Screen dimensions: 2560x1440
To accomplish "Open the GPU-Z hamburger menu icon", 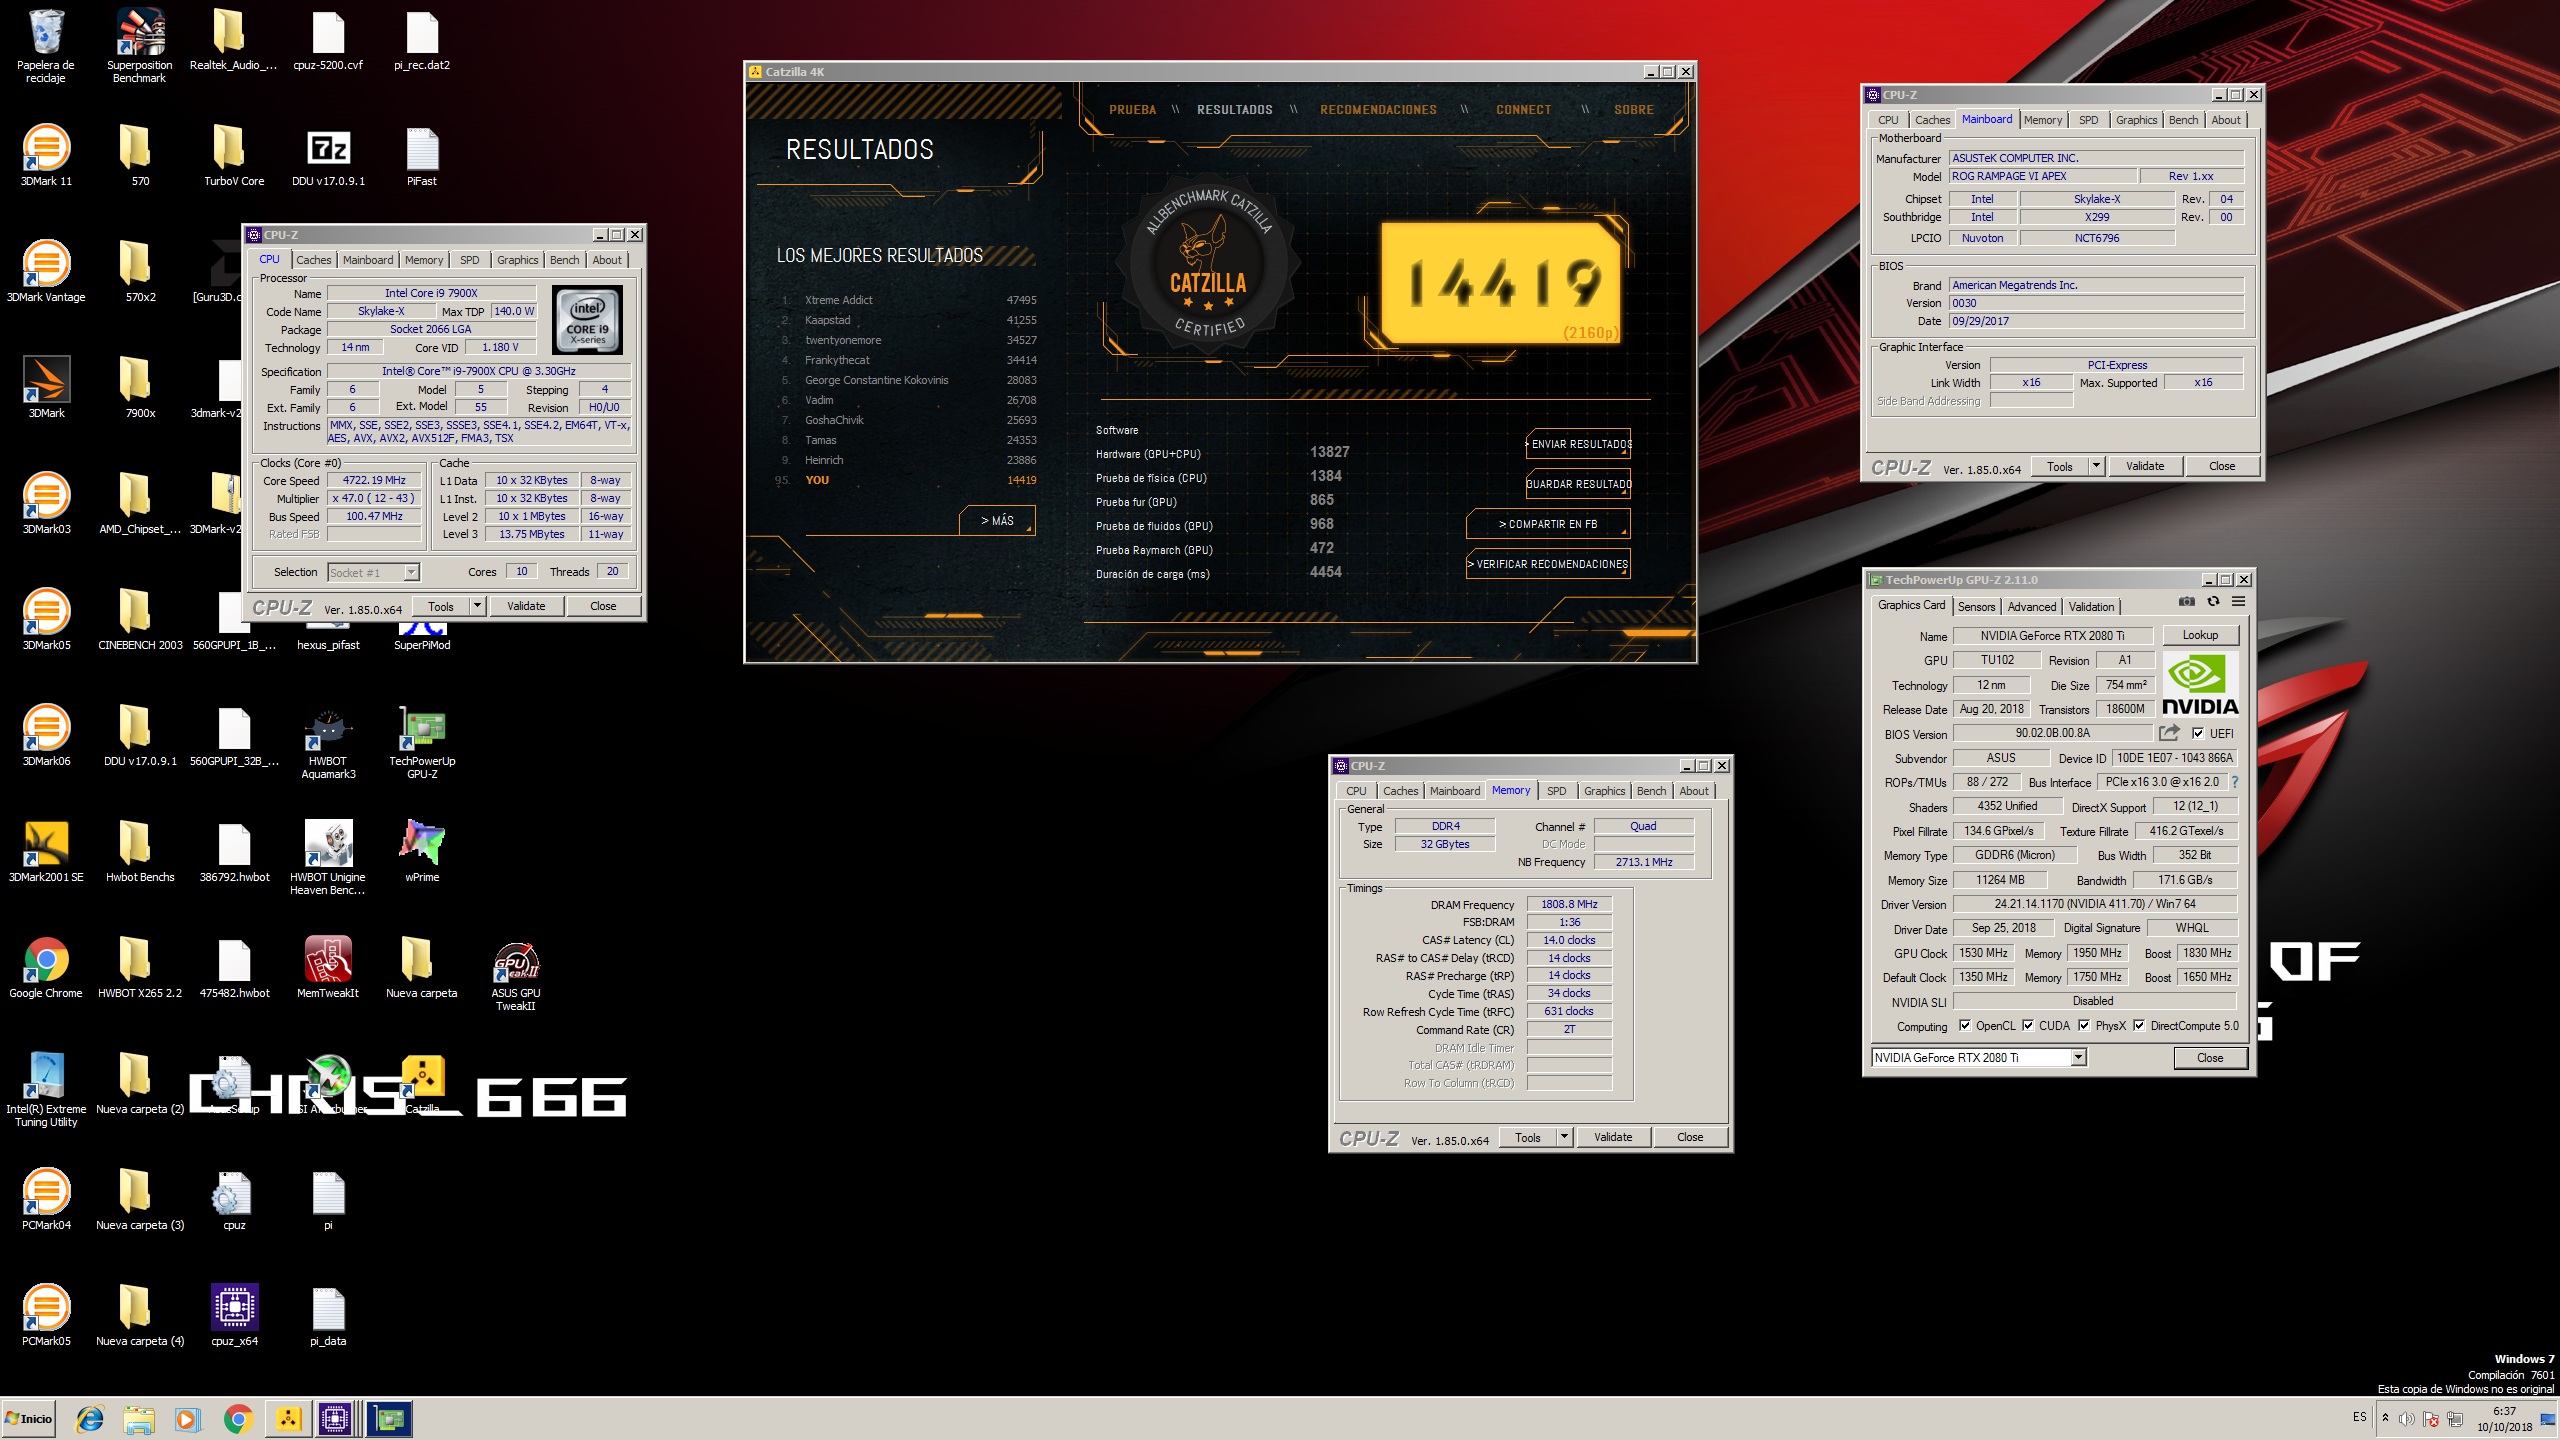I will [x=2239, y=602].
